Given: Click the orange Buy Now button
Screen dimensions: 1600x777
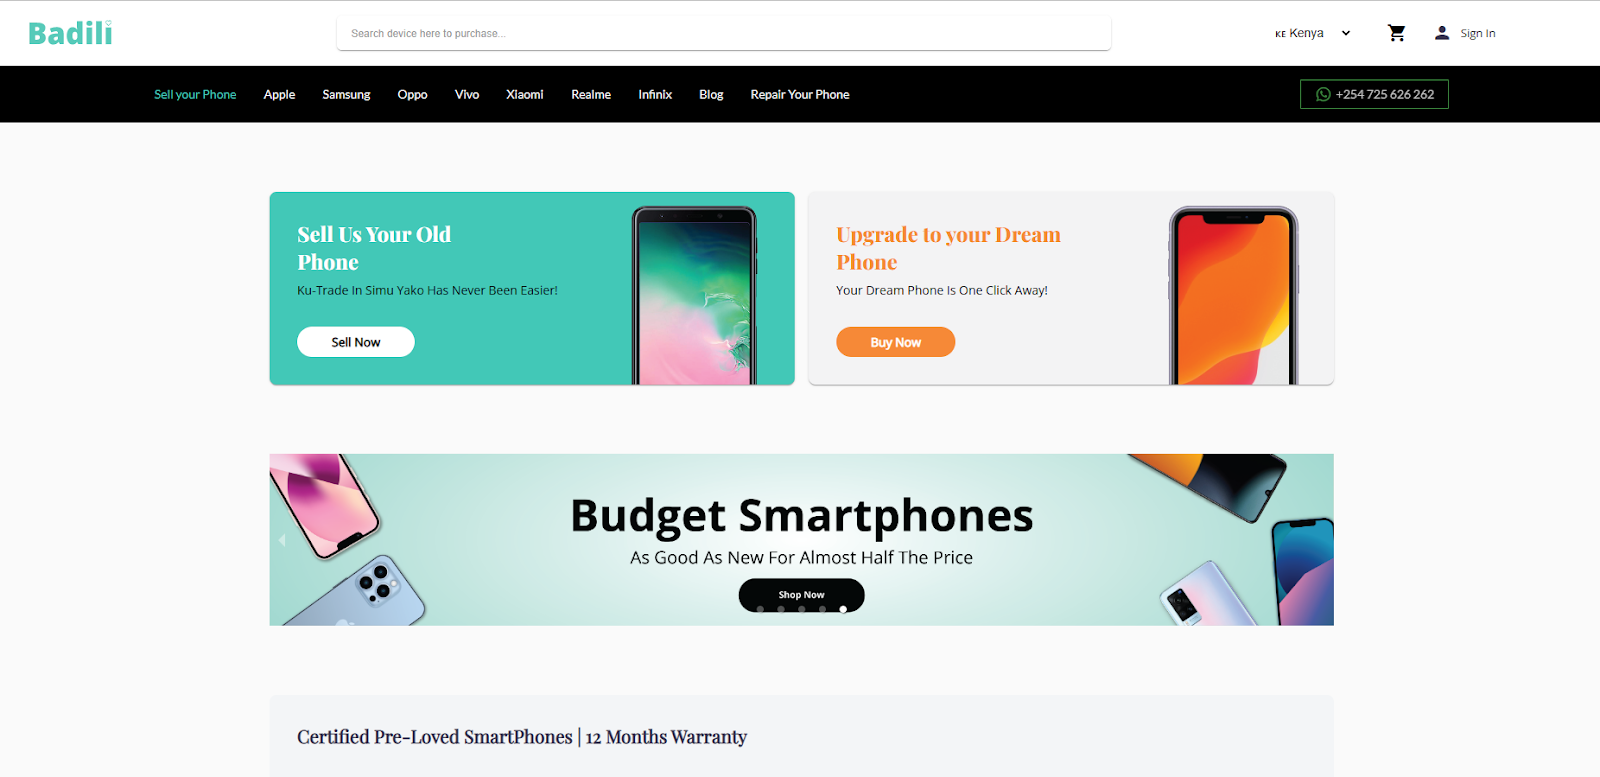Looking at the screenshot, I should tap(896, 342).
